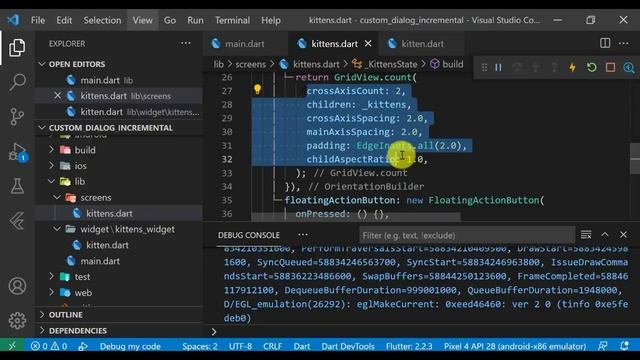Open Run and Debug view
640x360 pixels.
tap(17, 151)
